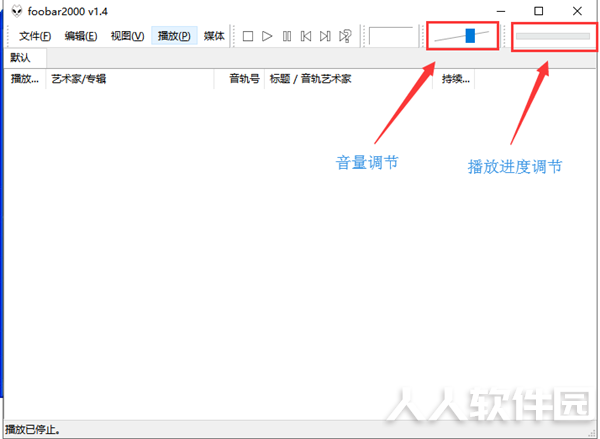Click the blue volume slider handle

point(470,36)
